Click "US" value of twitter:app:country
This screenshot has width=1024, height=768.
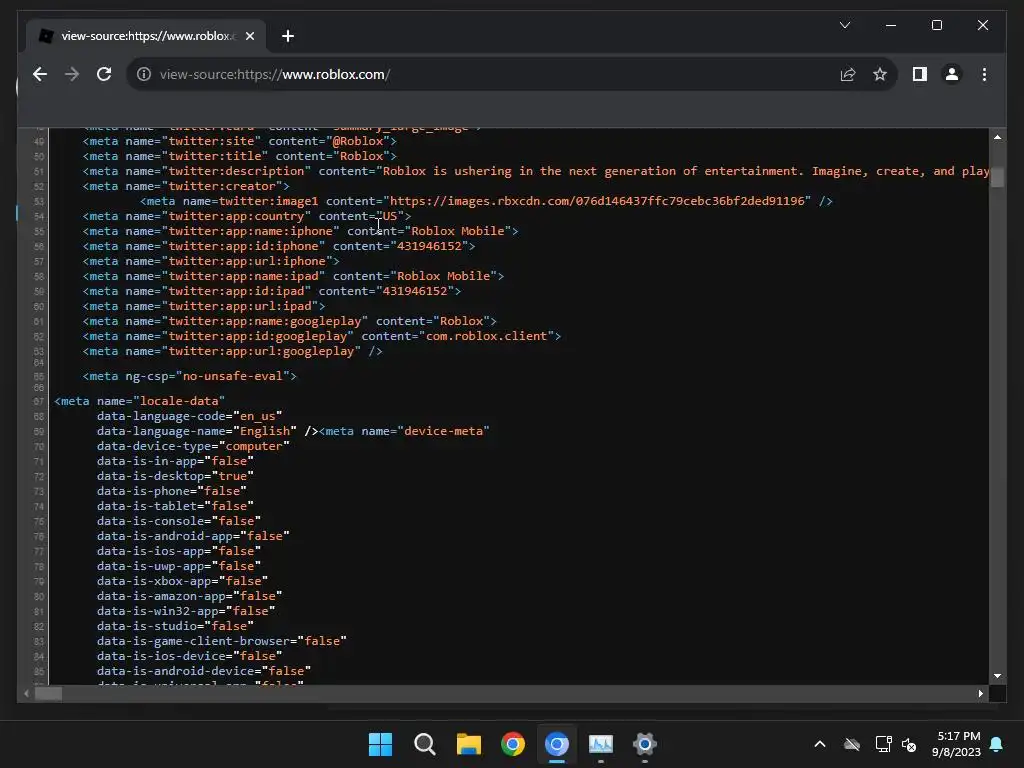click(390, 216)
